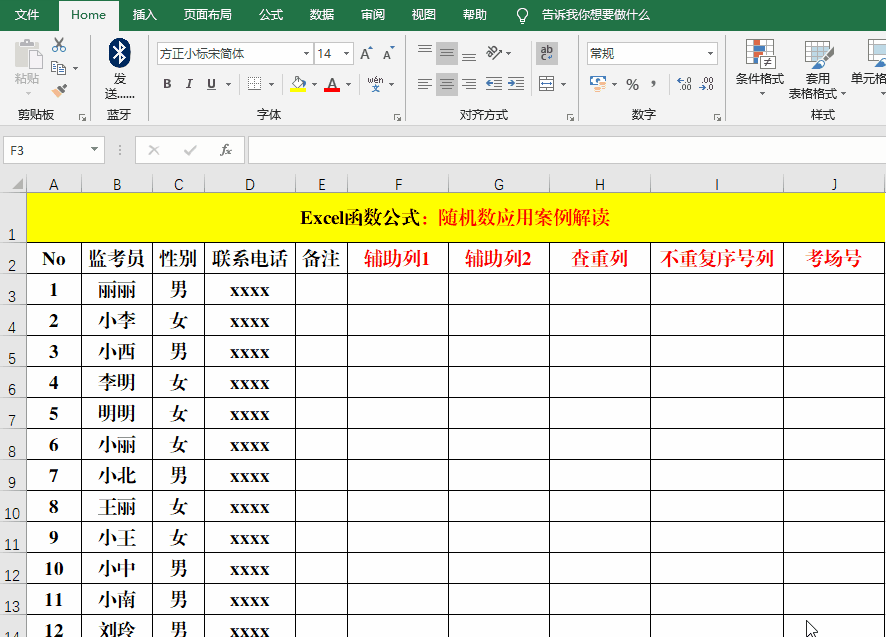Toggle Underline formatting
The image size is (886, 637).
pyautogui.click(x=211, y=84)
